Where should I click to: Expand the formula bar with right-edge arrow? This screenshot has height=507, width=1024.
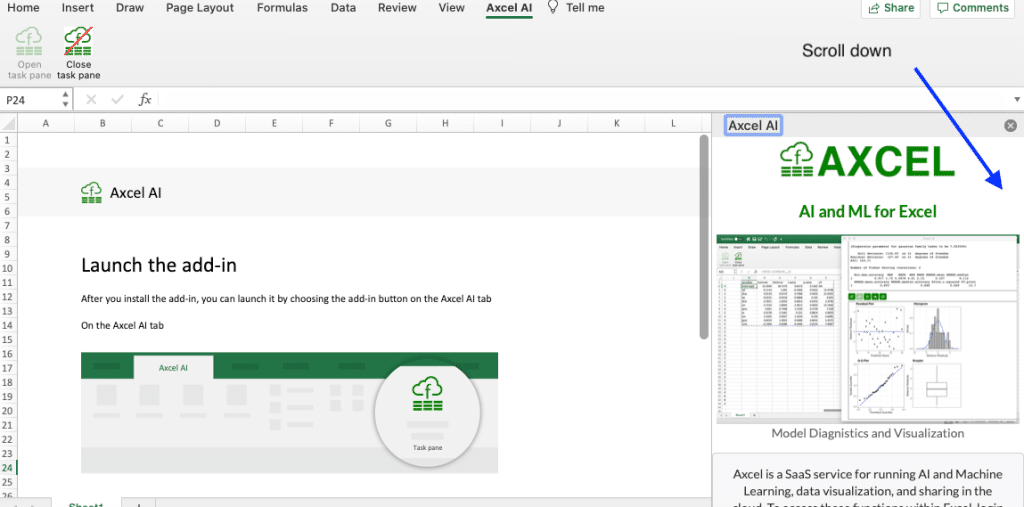point(1016,100)
